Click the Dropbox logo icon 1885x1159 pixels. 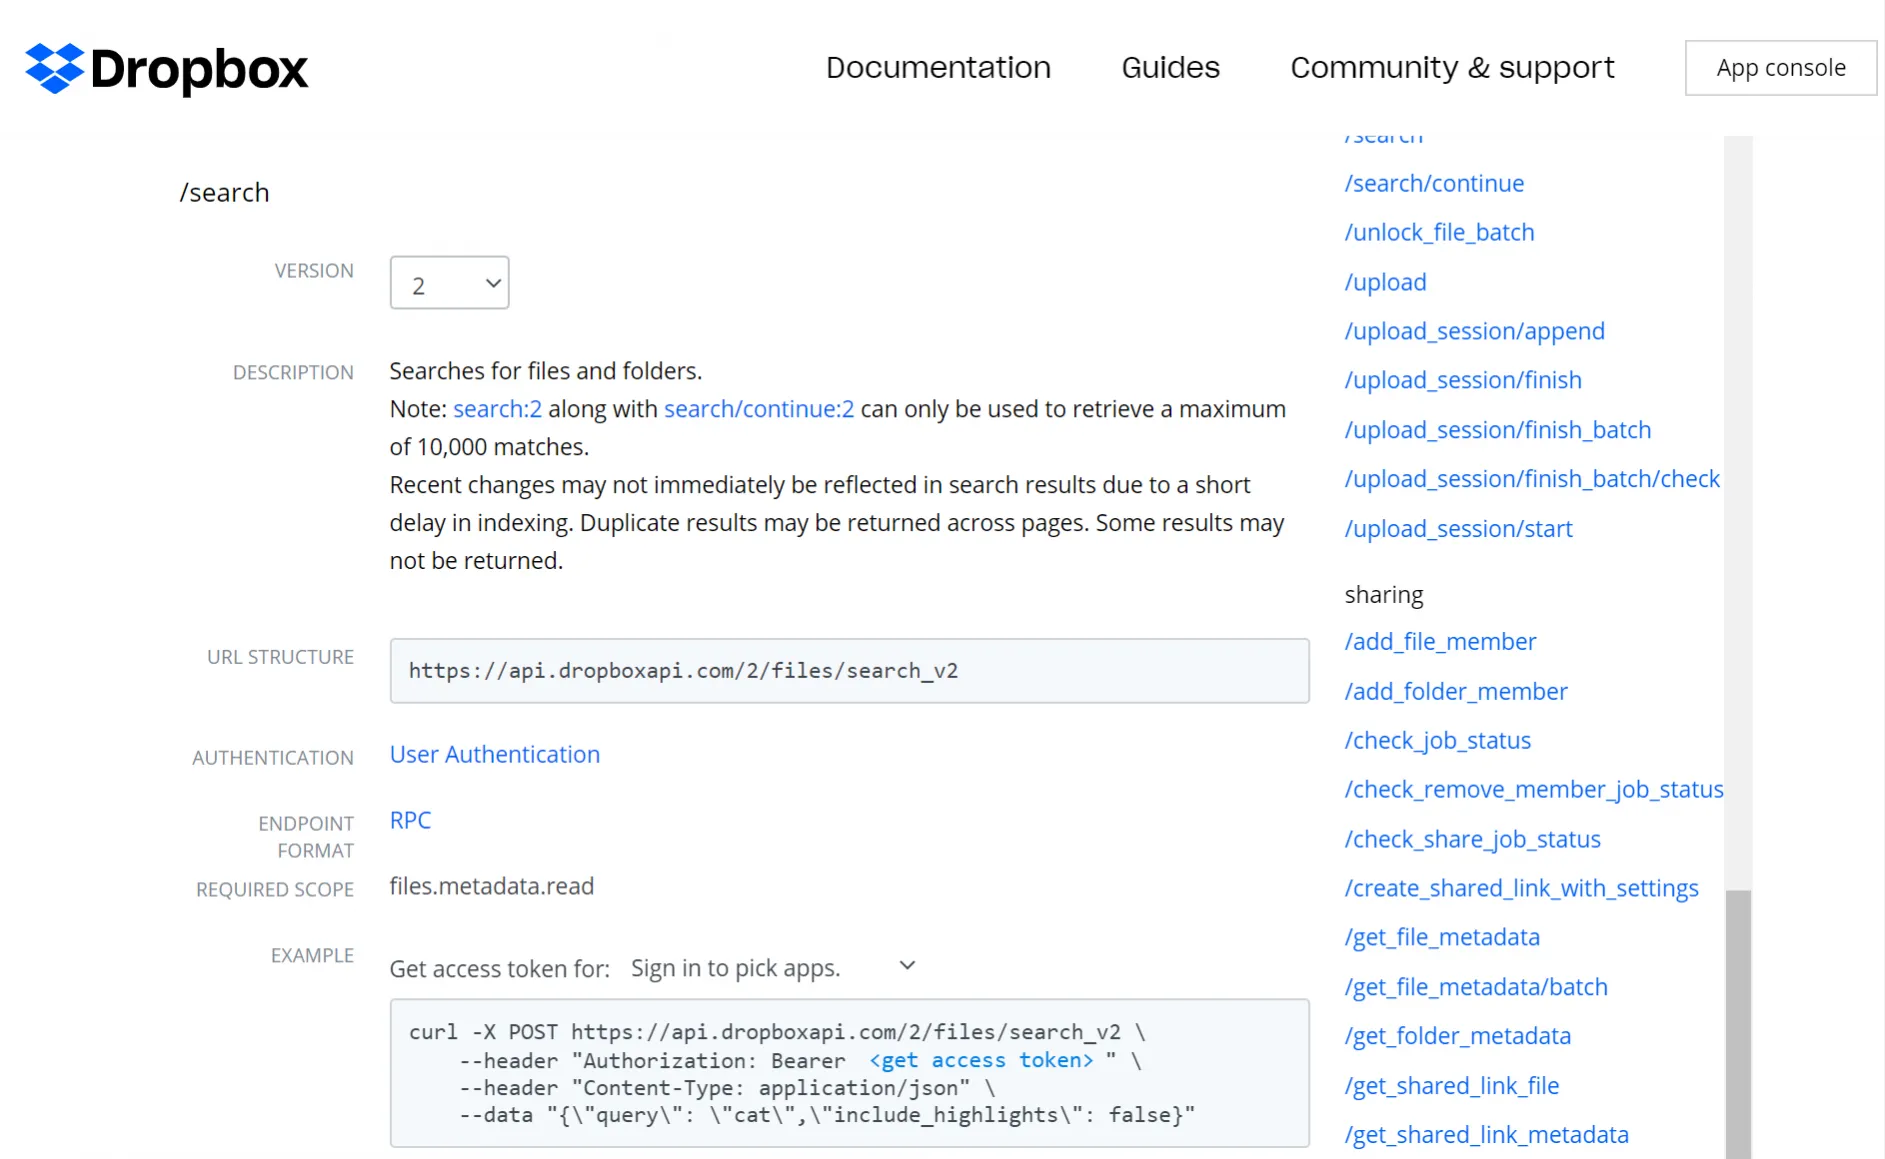(54, 68)
